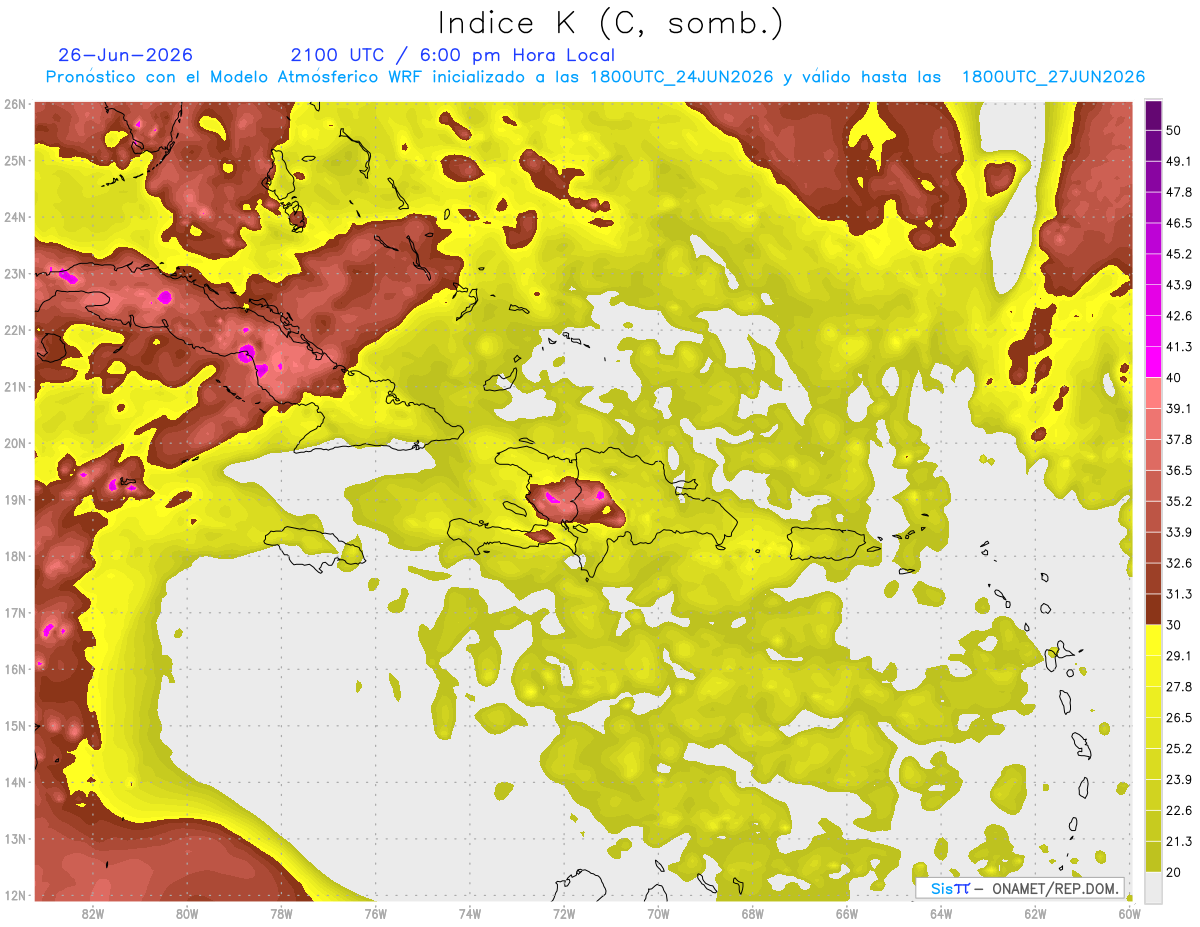Pick the dark brown segment between 30 and 31.3
The width and height of the screenshot is (1200, 927).
pos(1153,609)
